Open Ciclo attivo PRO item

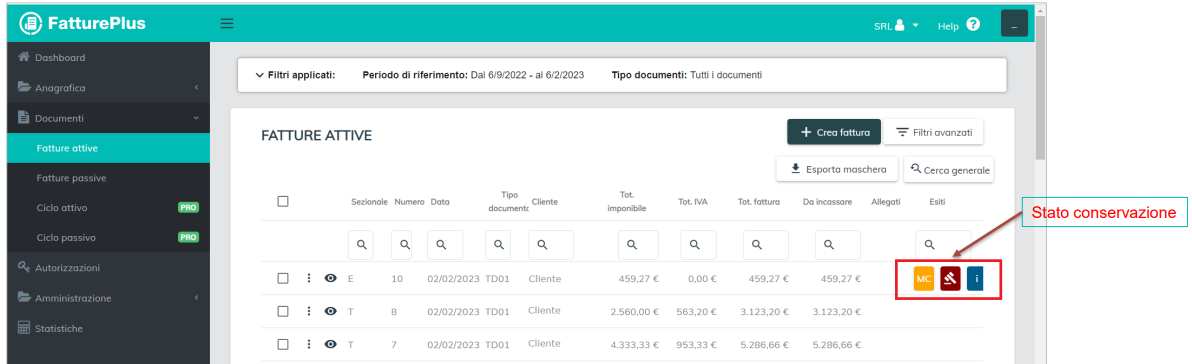pos(108,207)
